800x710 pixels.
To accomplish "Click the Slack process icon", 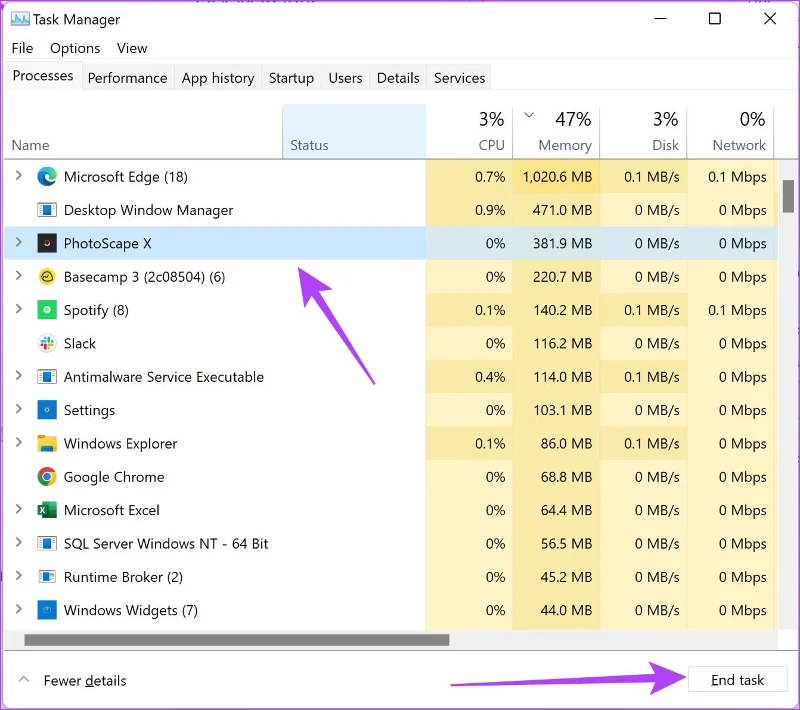I will point(47,343).
